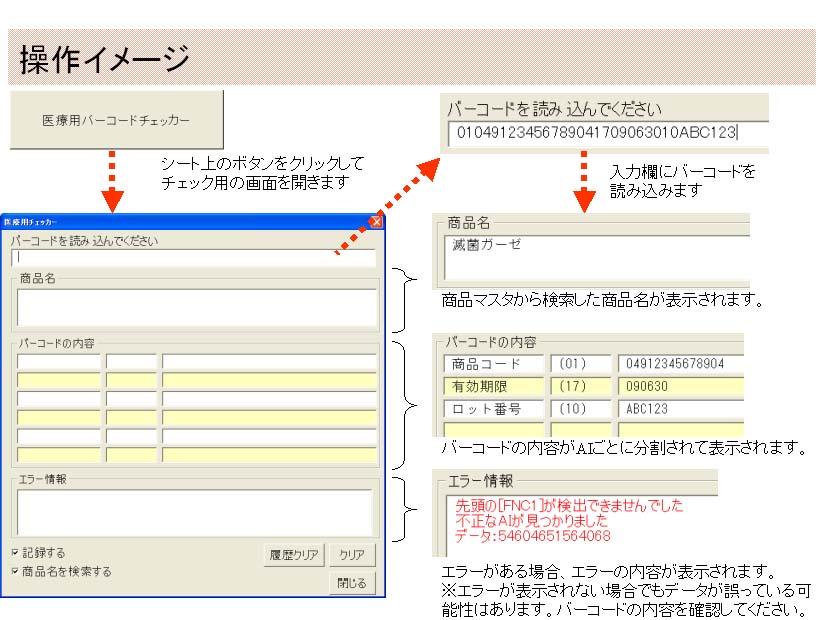The image size is (822, 620).
Task: Click the 操作イメージ heading
Action: pos(104,59)
